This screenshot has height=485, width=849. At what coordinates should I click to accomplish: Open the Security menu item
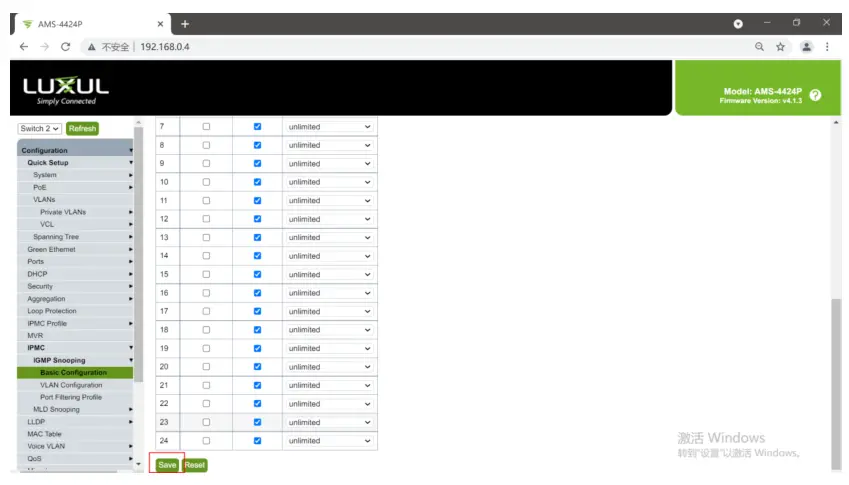75,286
